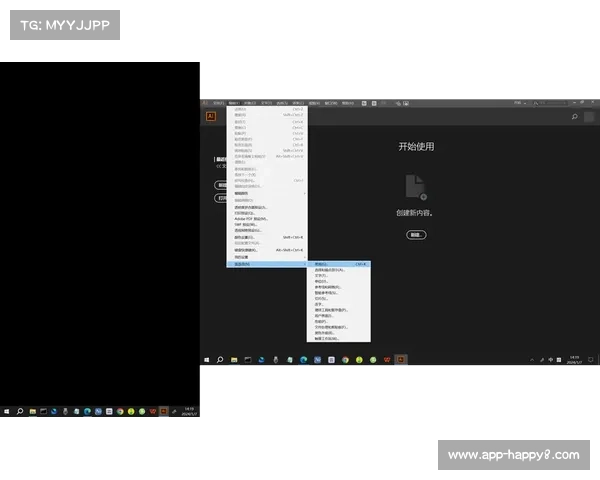Click Start button in left black screen's taskbar

click(x=7, y=411)
